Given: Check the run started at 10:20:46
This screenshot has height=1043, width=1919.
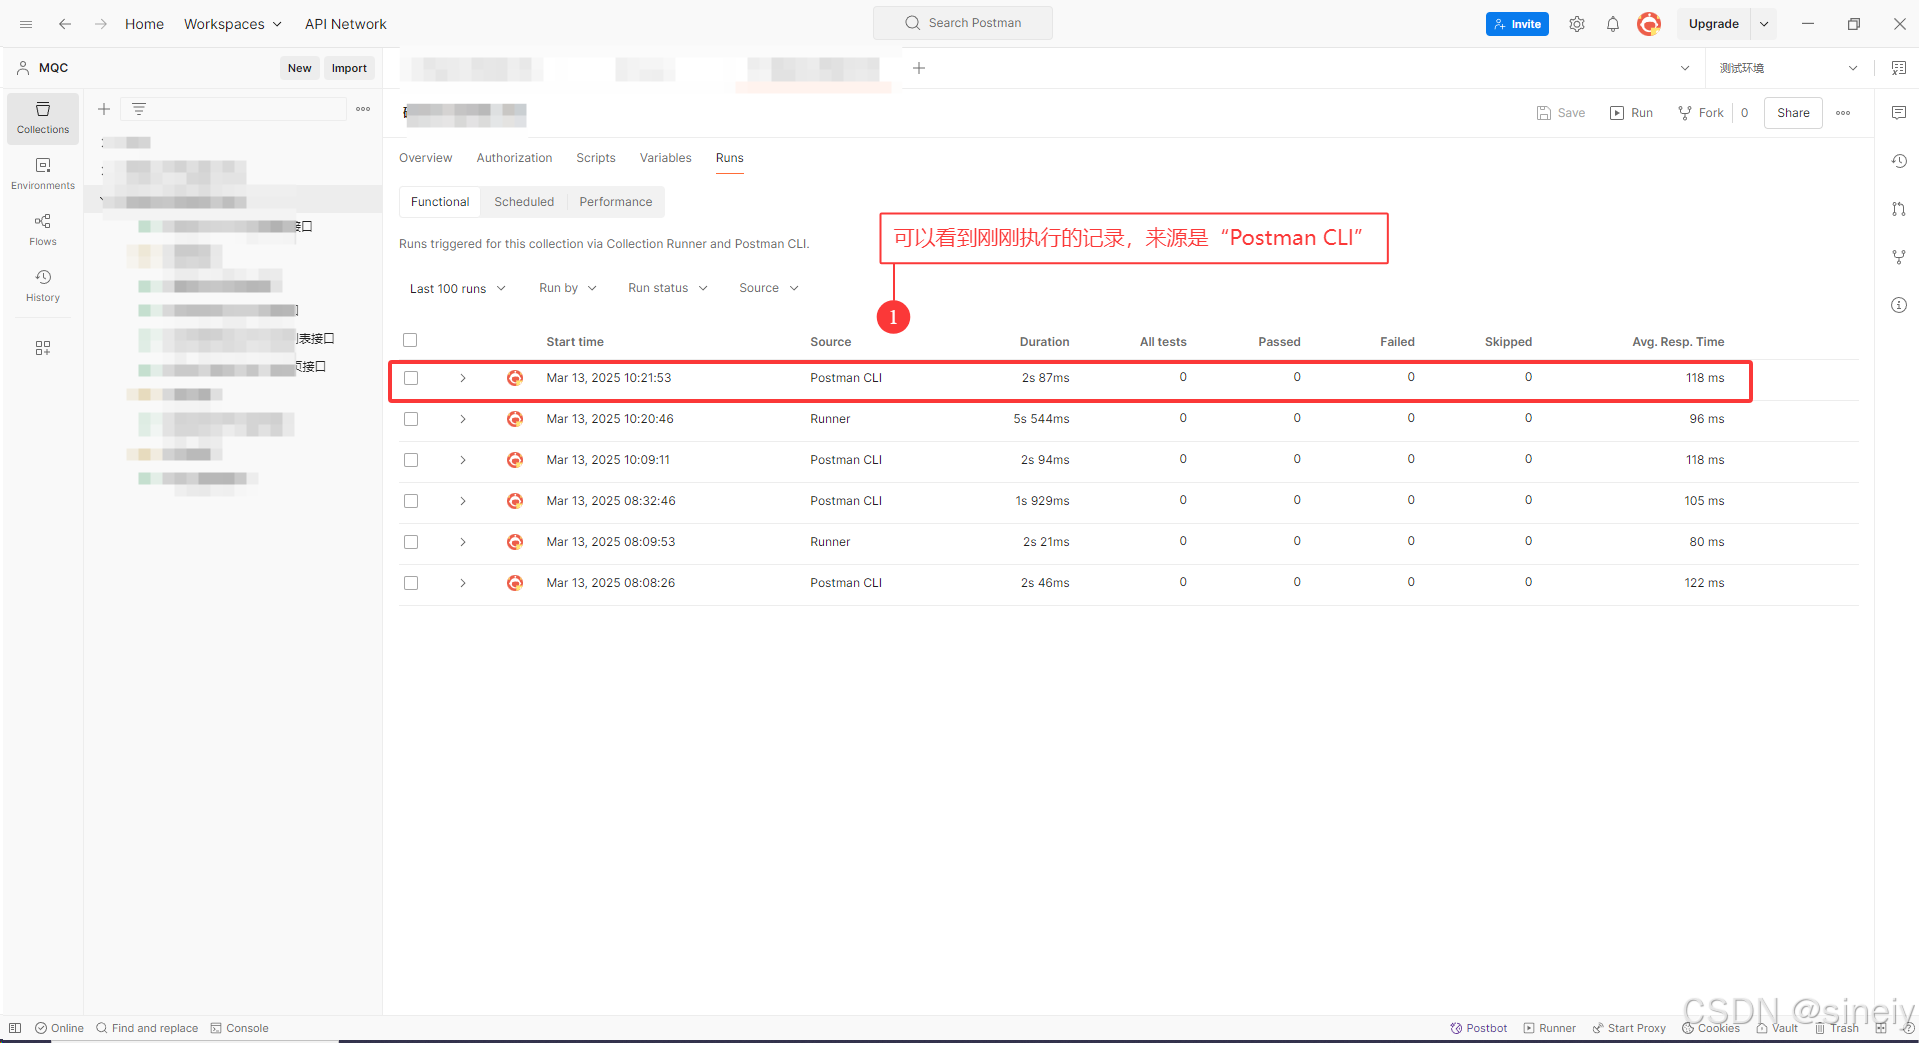Looking at the screenshot, I should click(411, 419).
